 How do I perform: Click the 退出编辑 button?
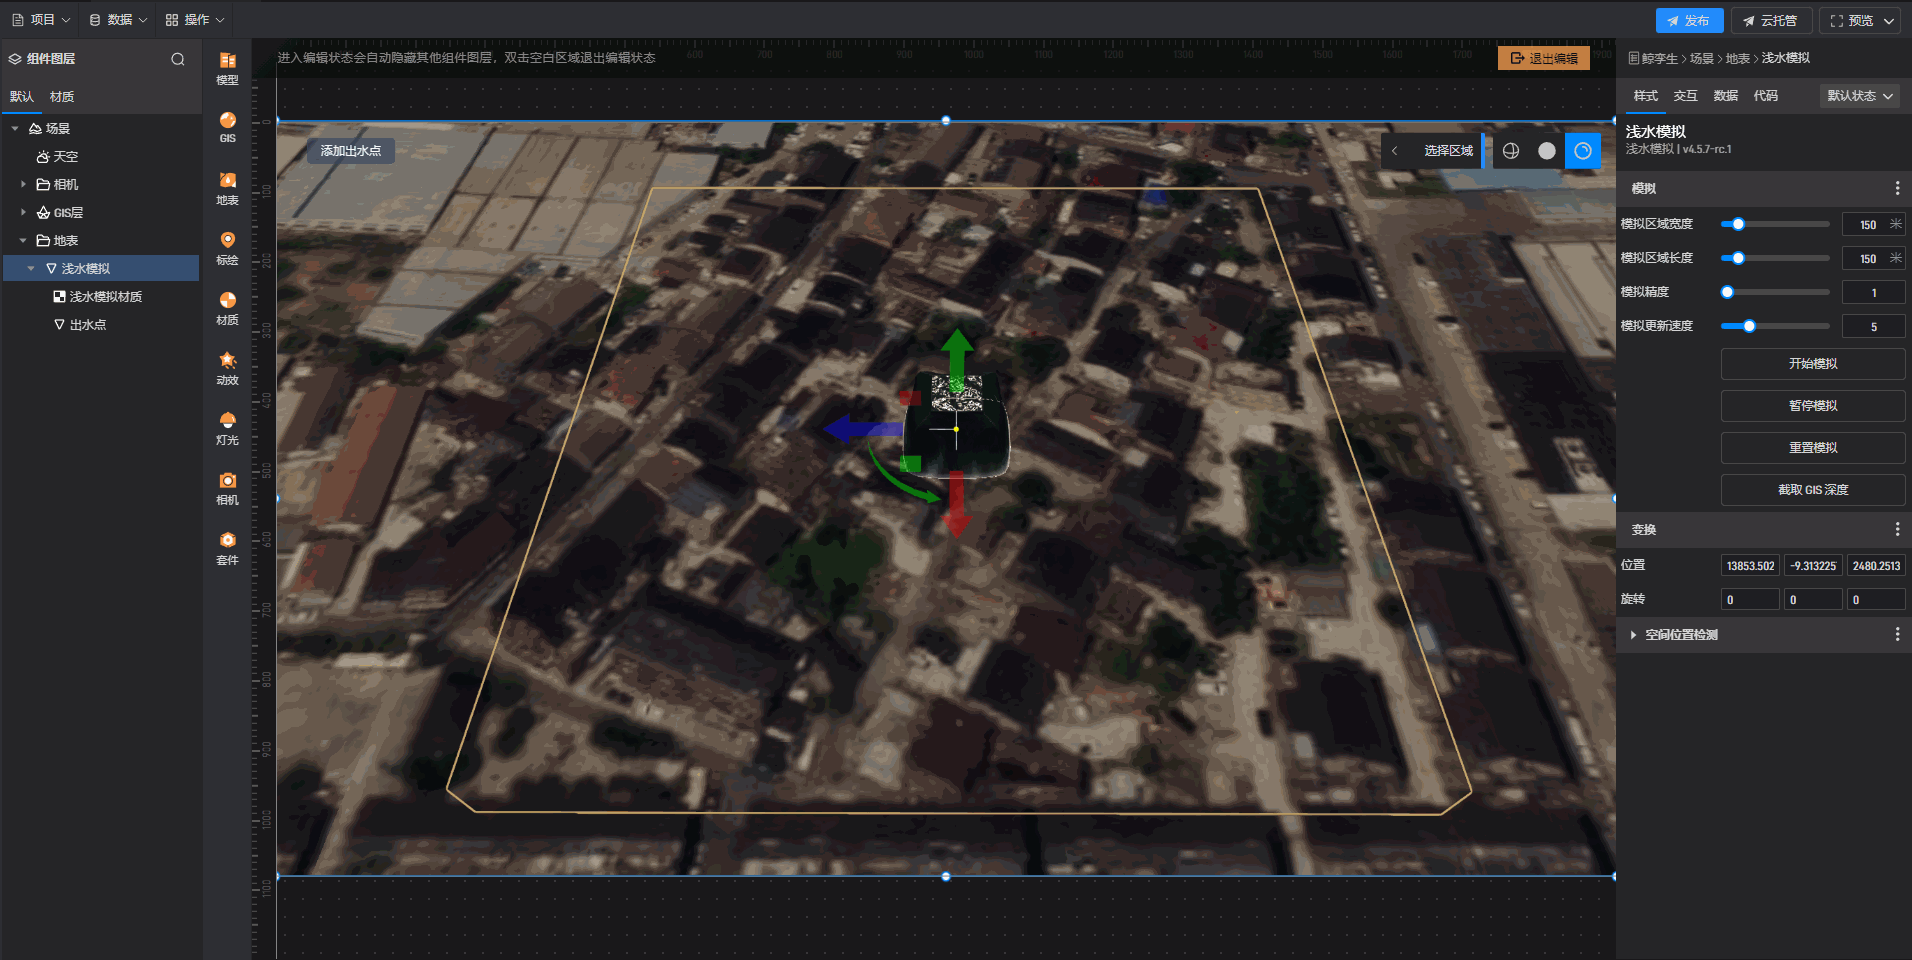1543,59
